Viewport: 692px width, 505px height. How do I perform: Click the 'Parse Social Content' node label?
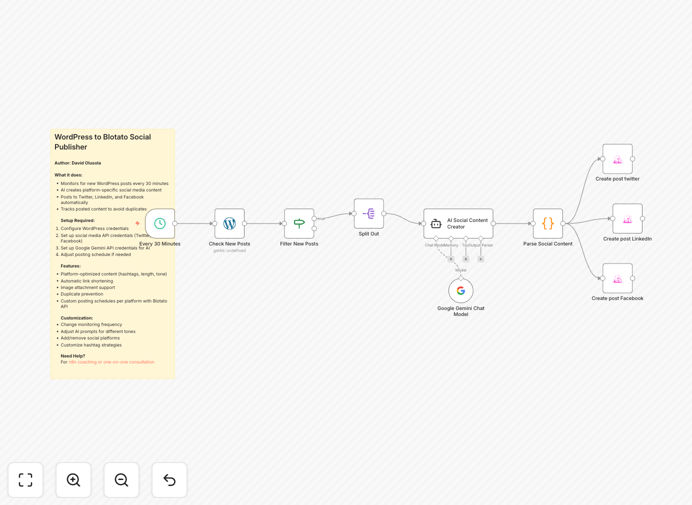tap(548, 244)
